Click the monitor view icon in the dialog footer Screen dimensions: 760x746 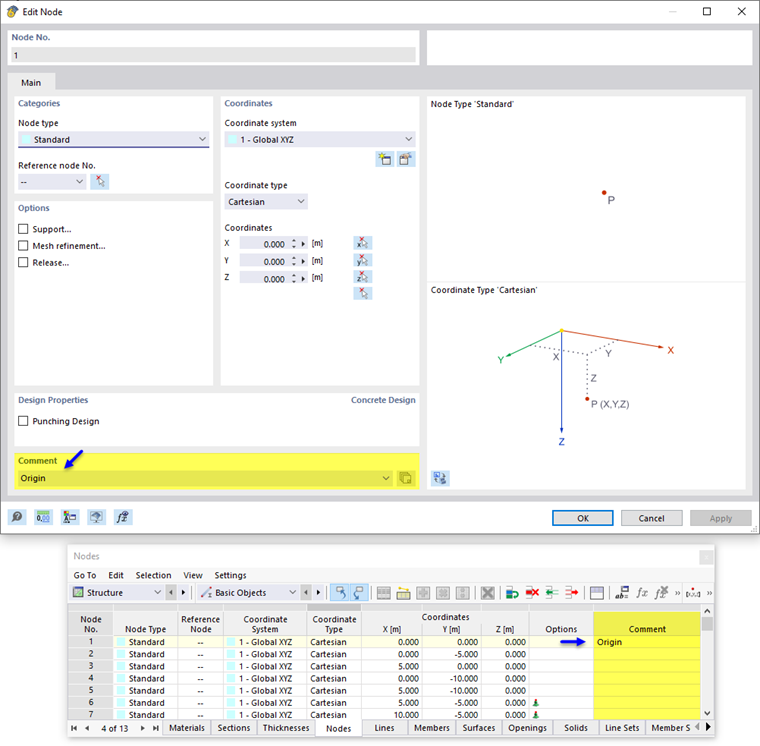(x=96, y=517)
